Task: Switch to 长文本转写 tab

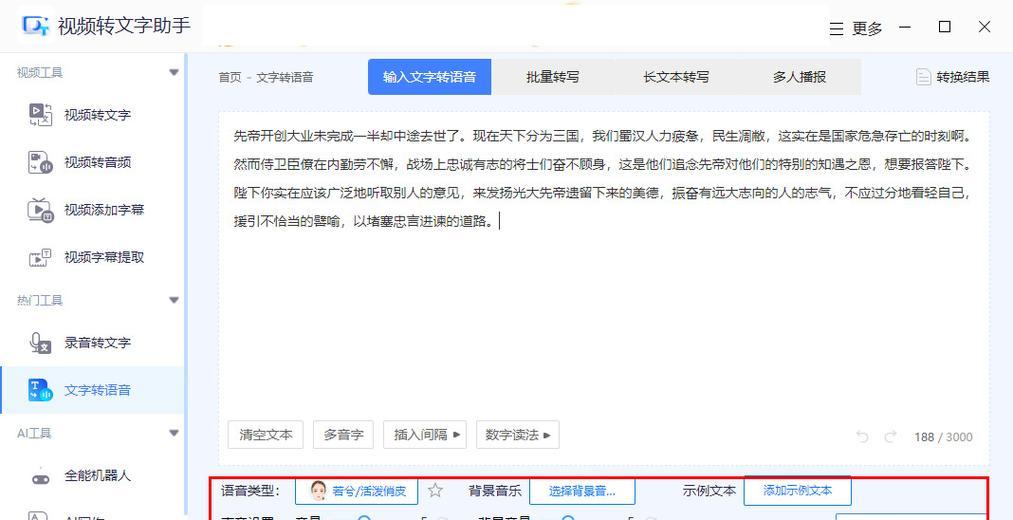Action: [676, 77]
